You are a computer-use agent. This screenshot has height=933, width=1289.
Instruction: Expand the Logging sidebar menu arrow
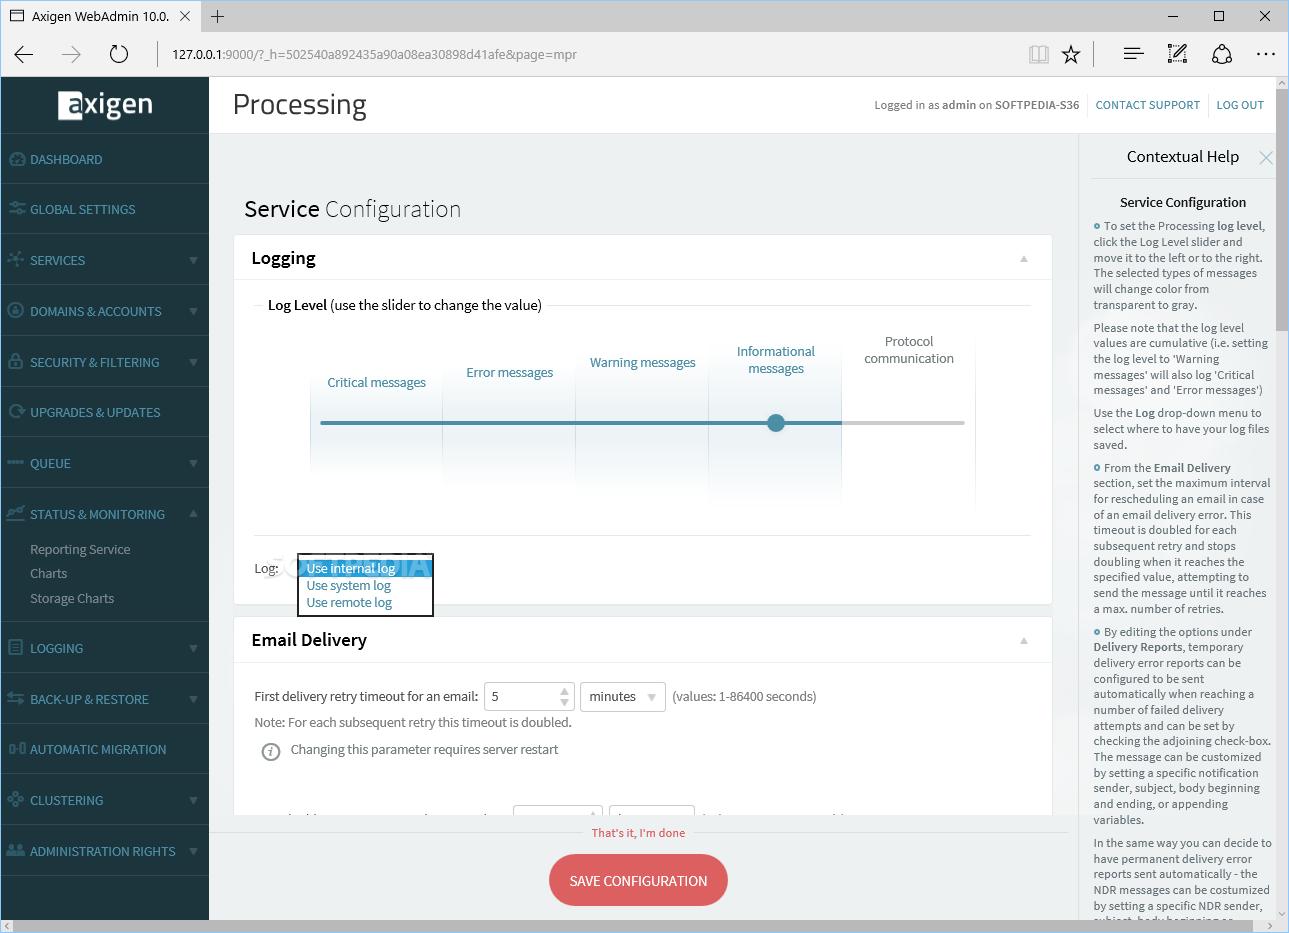pyautogui.click(x=193, y=649)
